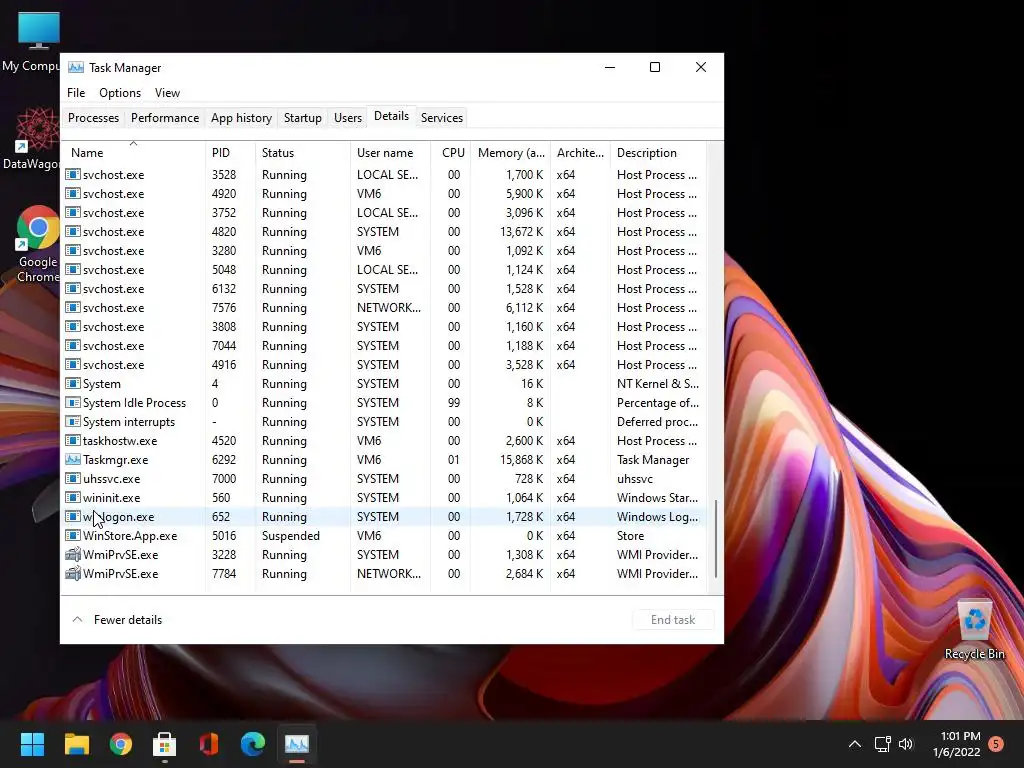1024x768 pixels.
Task: Click the uhssvc.exe process icon
Action: click(73, 478)
